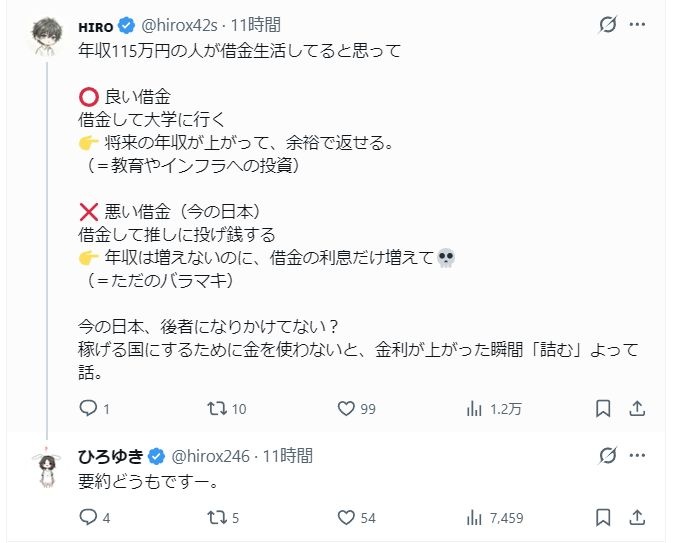Screen dimensions: 687x543
Task: Bookmark HIRO's post
Action: tap(603, 408)
